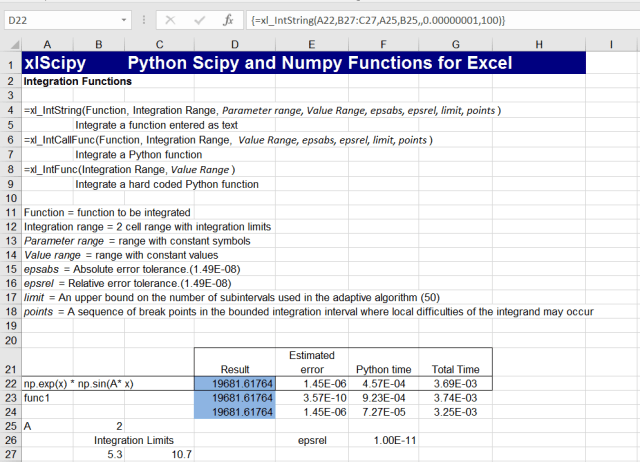Click the Total Time header cell
640x462 pixels.
(455, 368)
